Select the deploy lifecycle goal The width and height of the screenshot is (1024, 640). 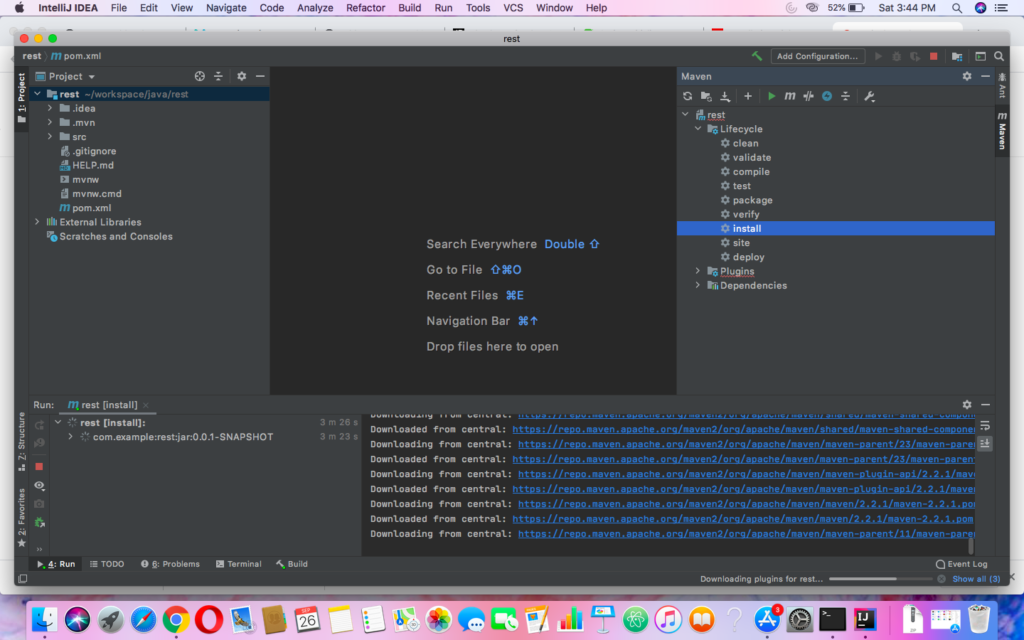[x=748, y=257]
